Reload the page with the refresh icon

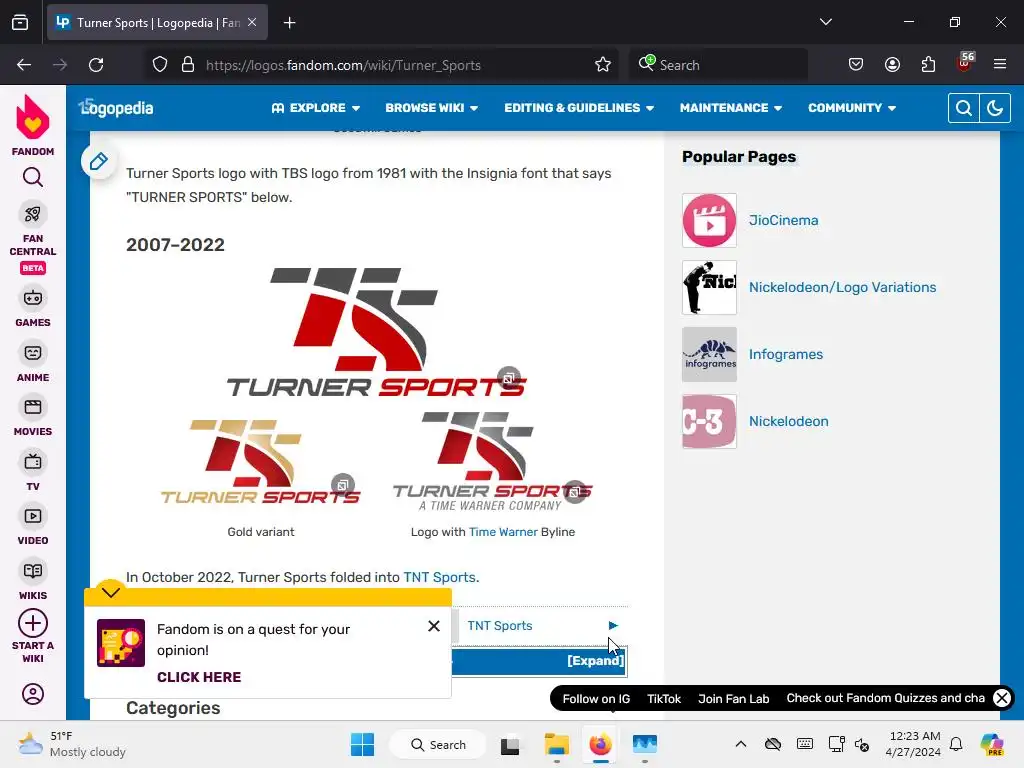[x=96, y=65]
